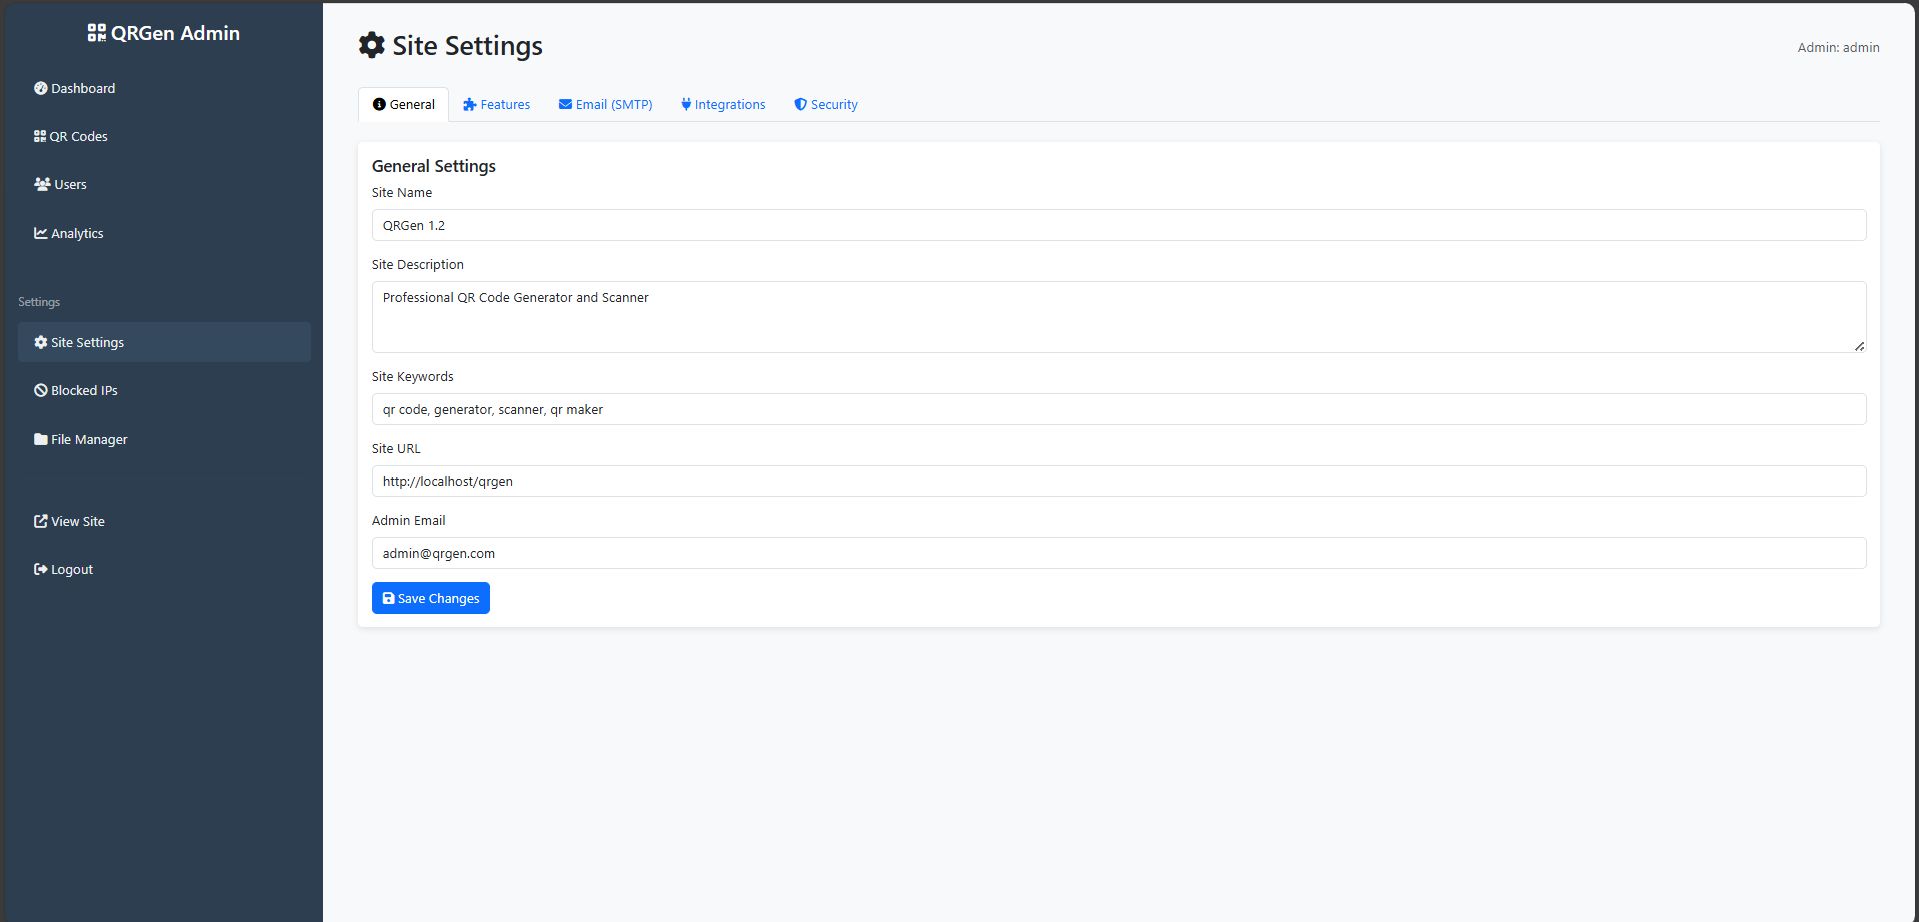Screen dimensions: 1919x922
Task: Switch to the Integrations tab
Action: coord(723,104)
